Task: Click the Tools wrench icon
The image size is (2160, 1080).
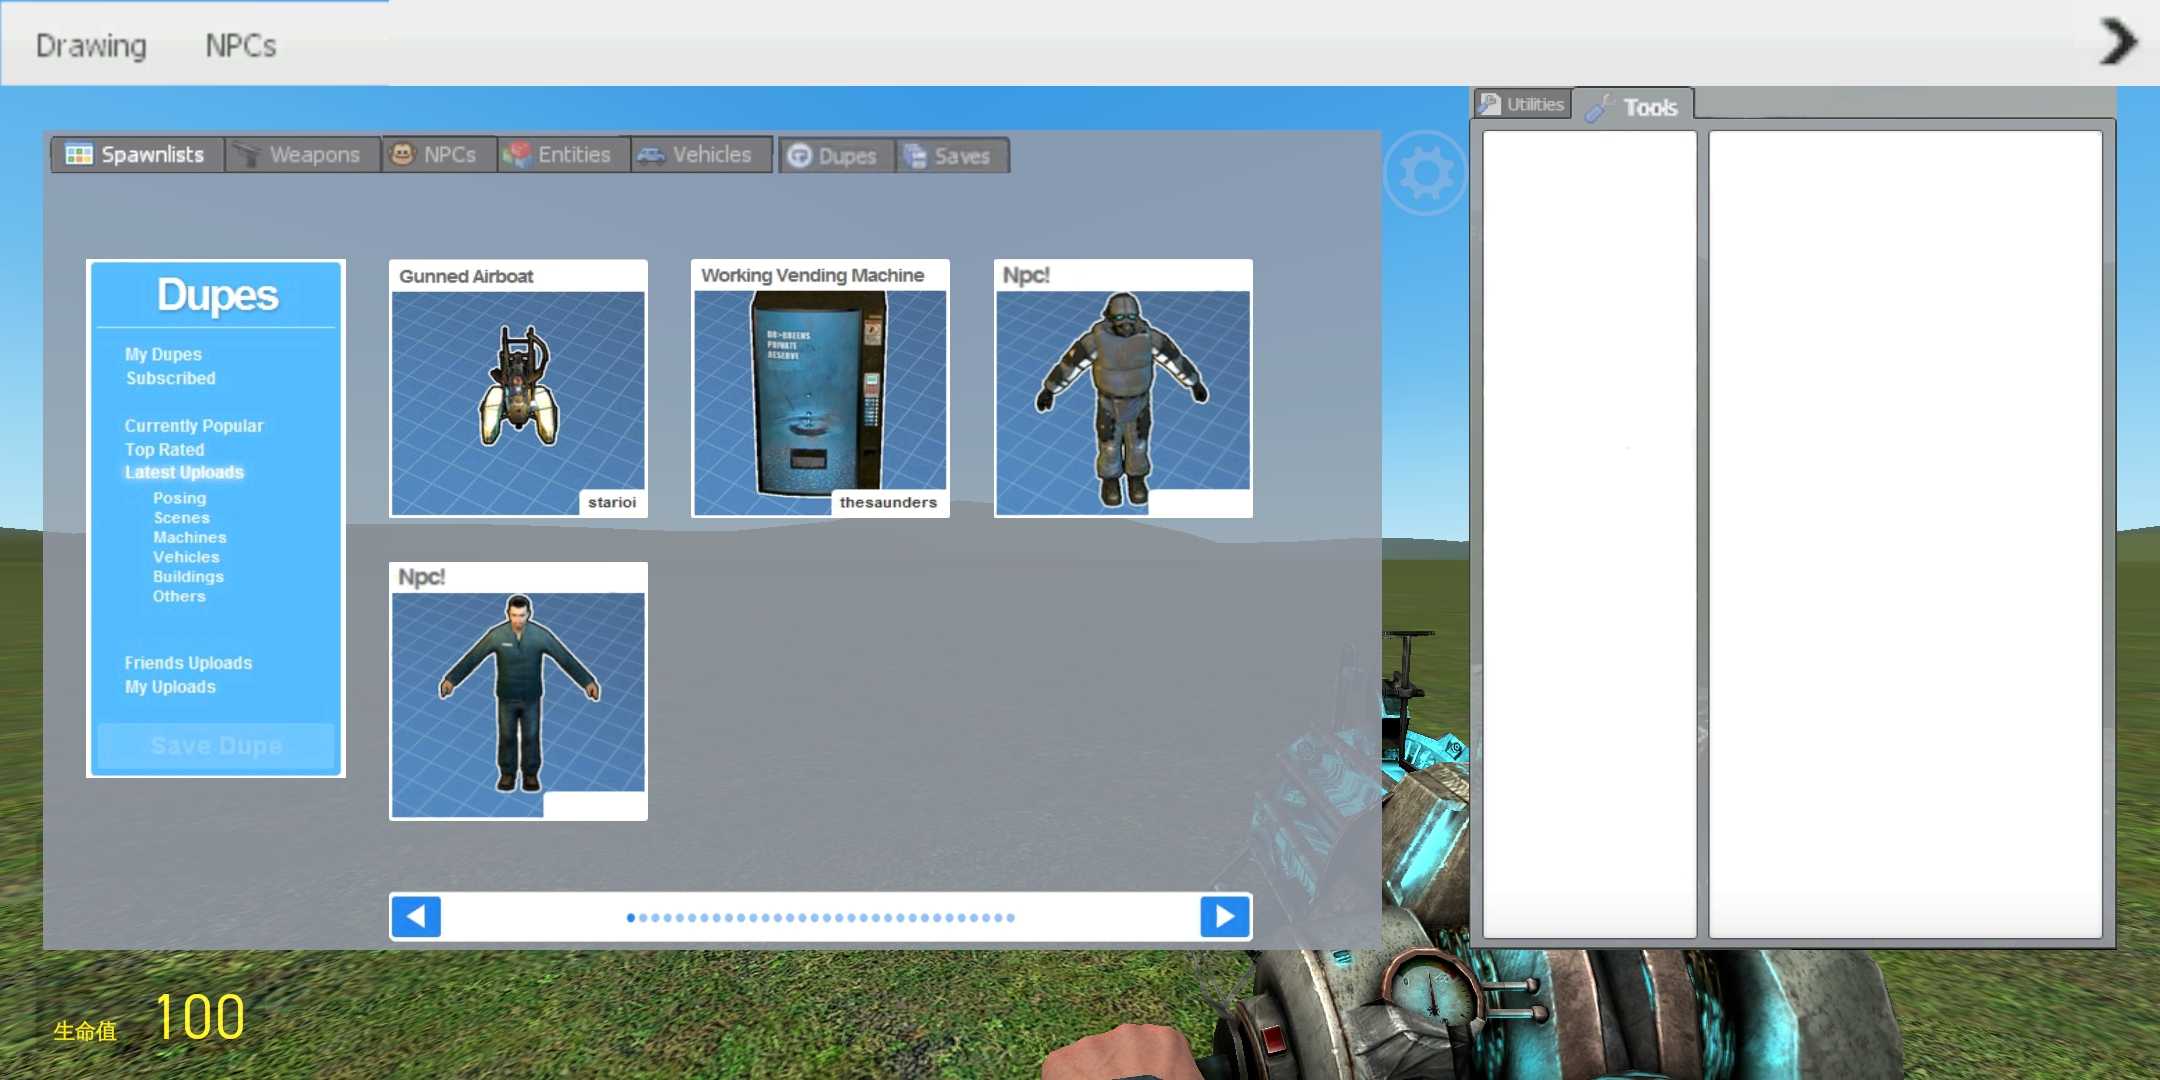Action: 1599,107
